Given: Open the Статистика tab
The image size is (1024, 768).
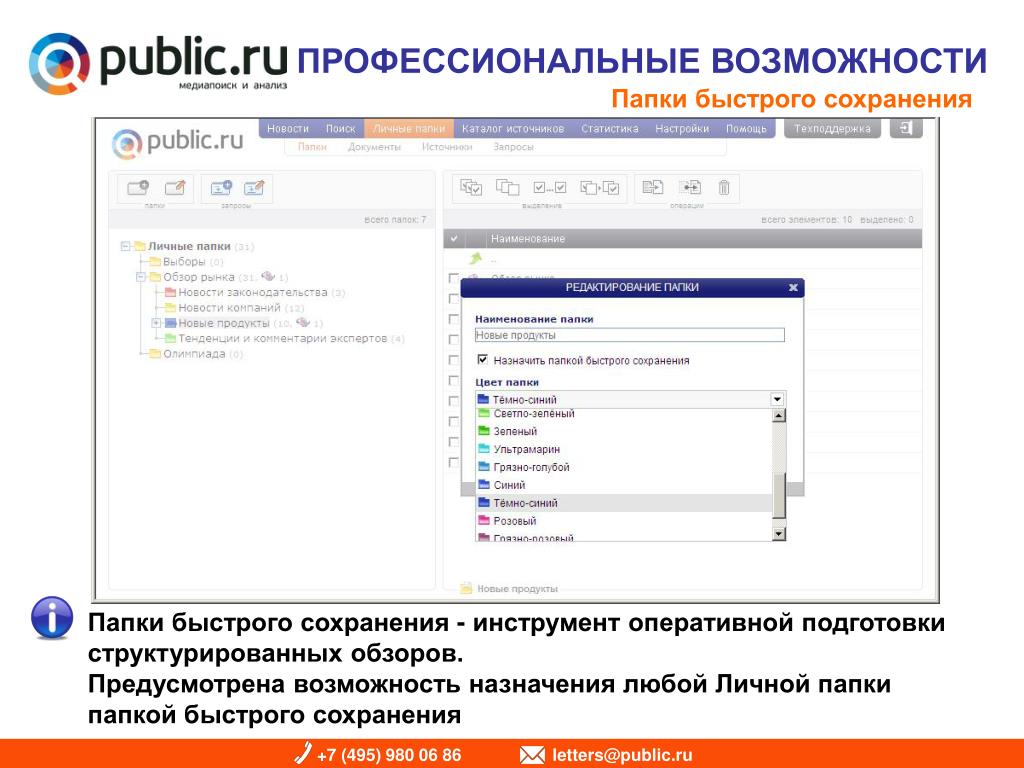Looking at the screenshot, I should coord(610,129).
